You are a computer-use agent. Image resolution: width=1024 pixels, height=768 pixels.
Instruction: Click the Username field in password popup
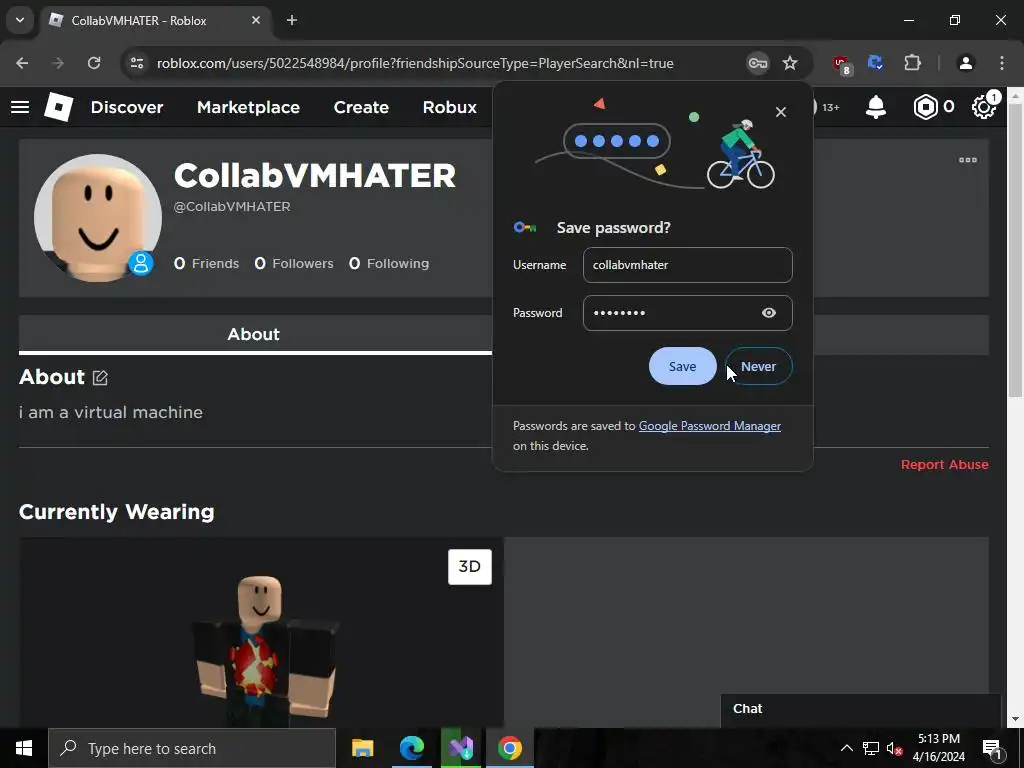[x=688, y=265]
